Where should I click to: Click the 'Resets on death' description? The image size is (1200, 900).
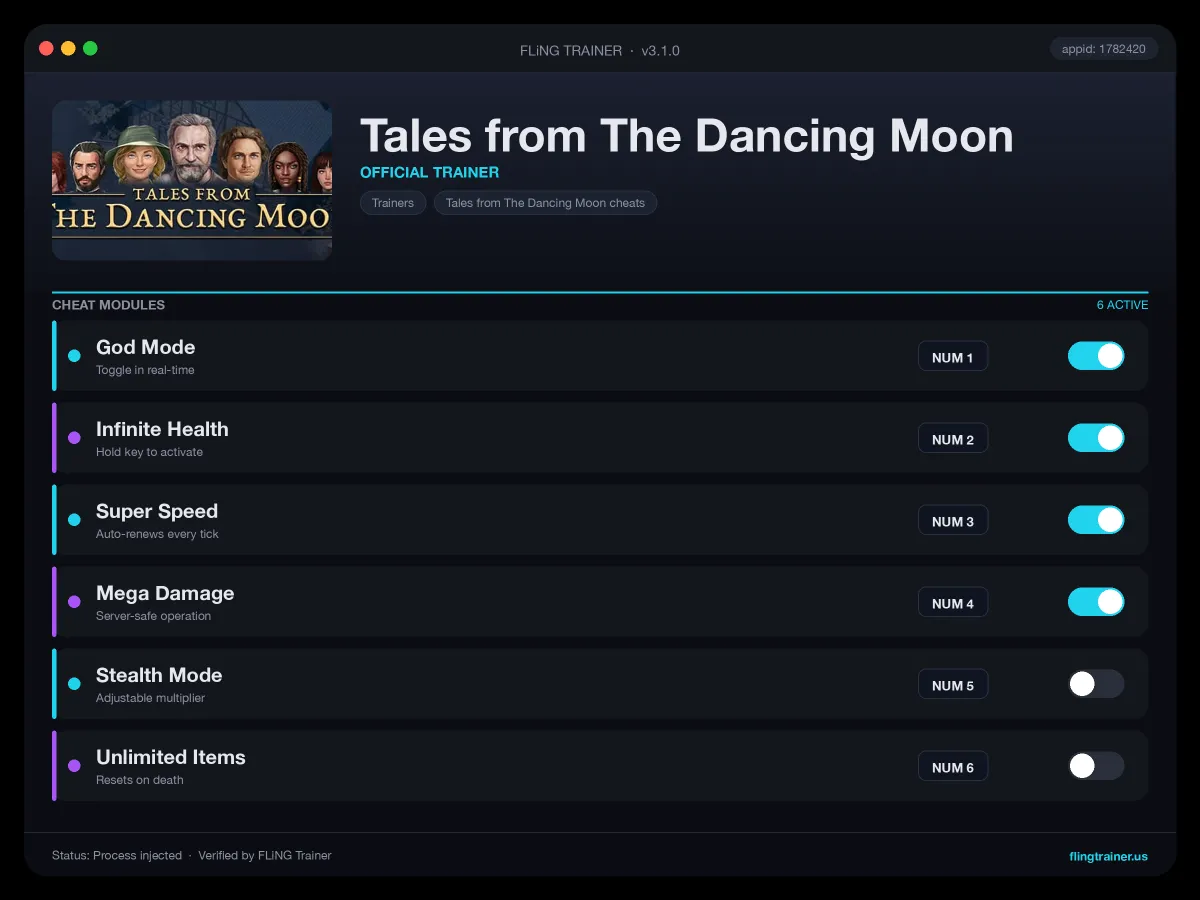click(140, 780)
